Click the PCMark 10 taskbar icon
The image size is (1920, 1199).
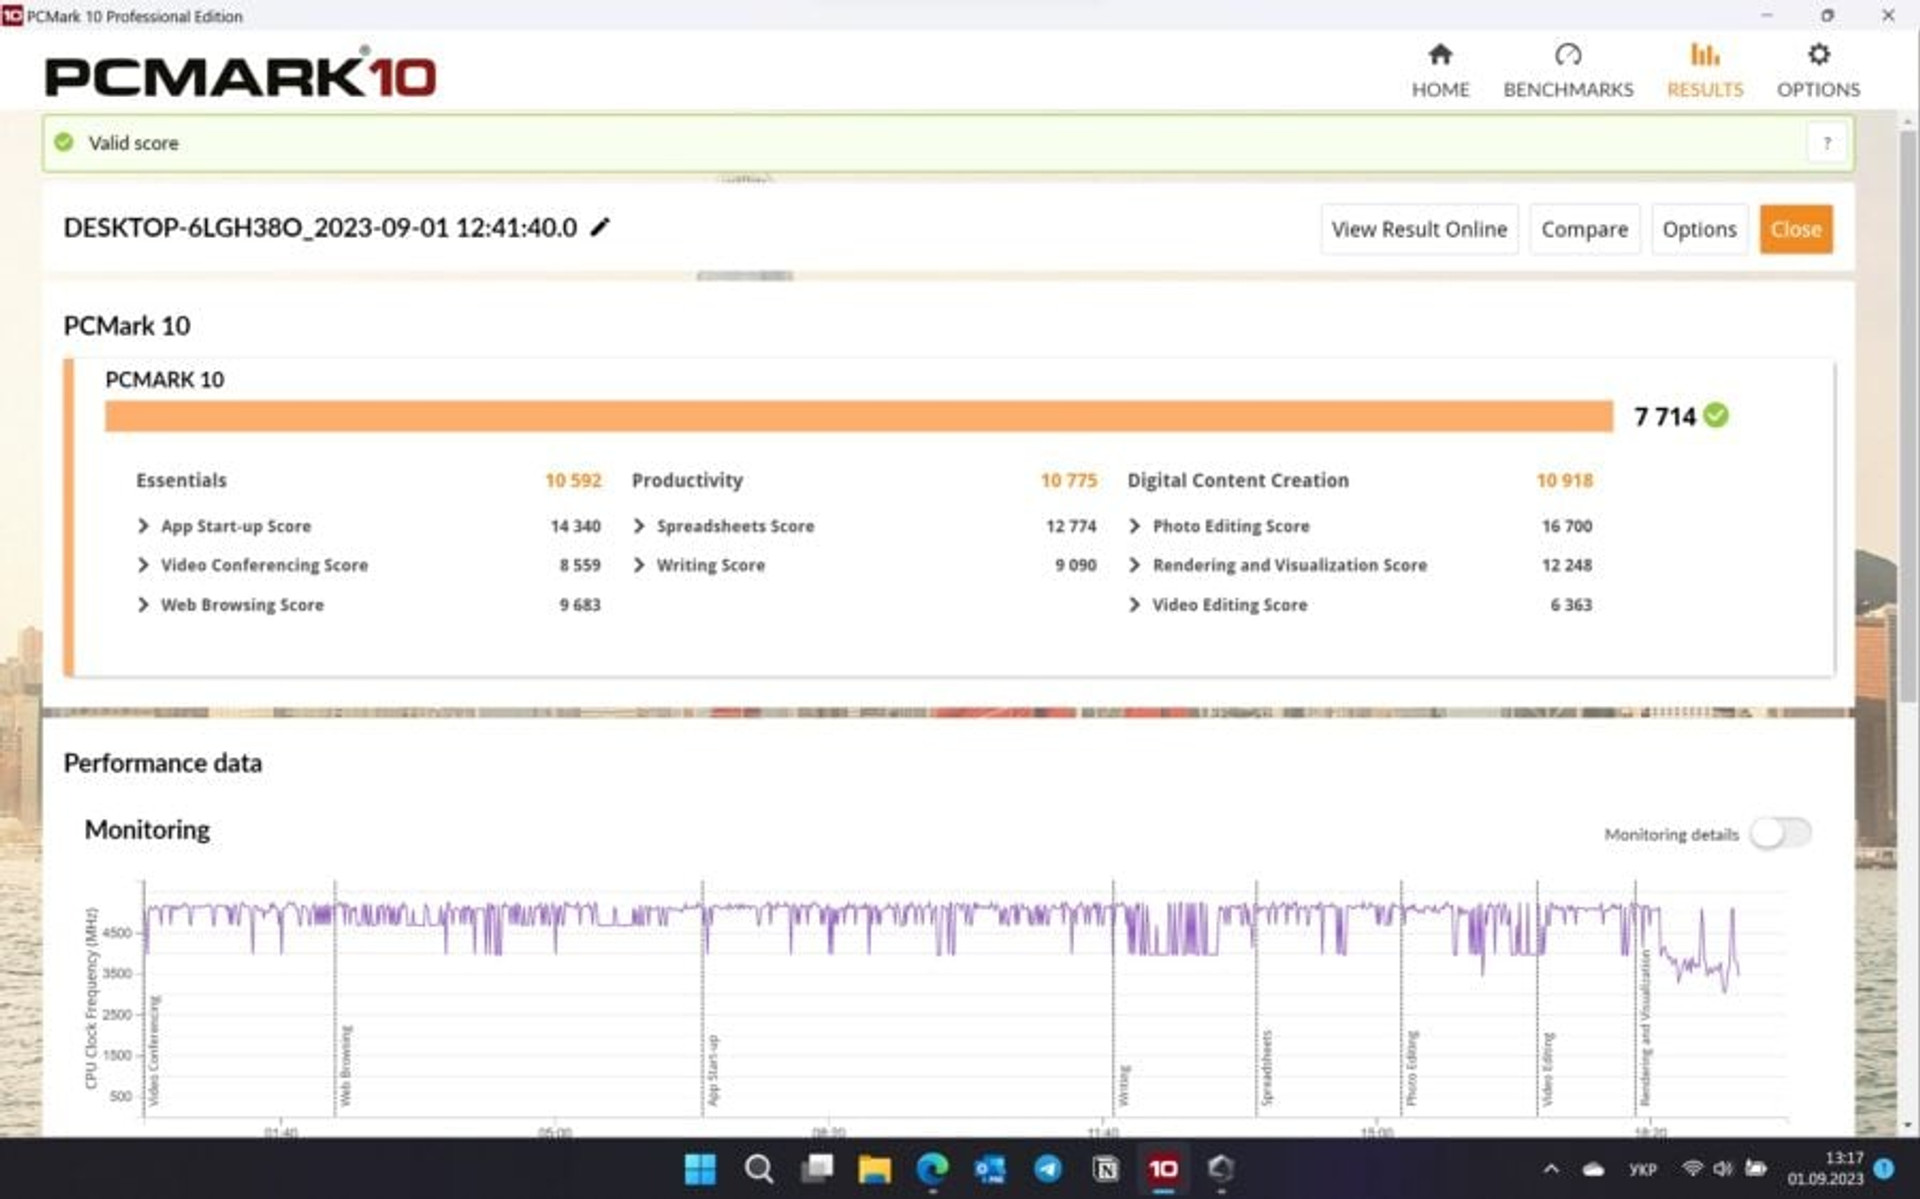click(x=1163, y=1168)
